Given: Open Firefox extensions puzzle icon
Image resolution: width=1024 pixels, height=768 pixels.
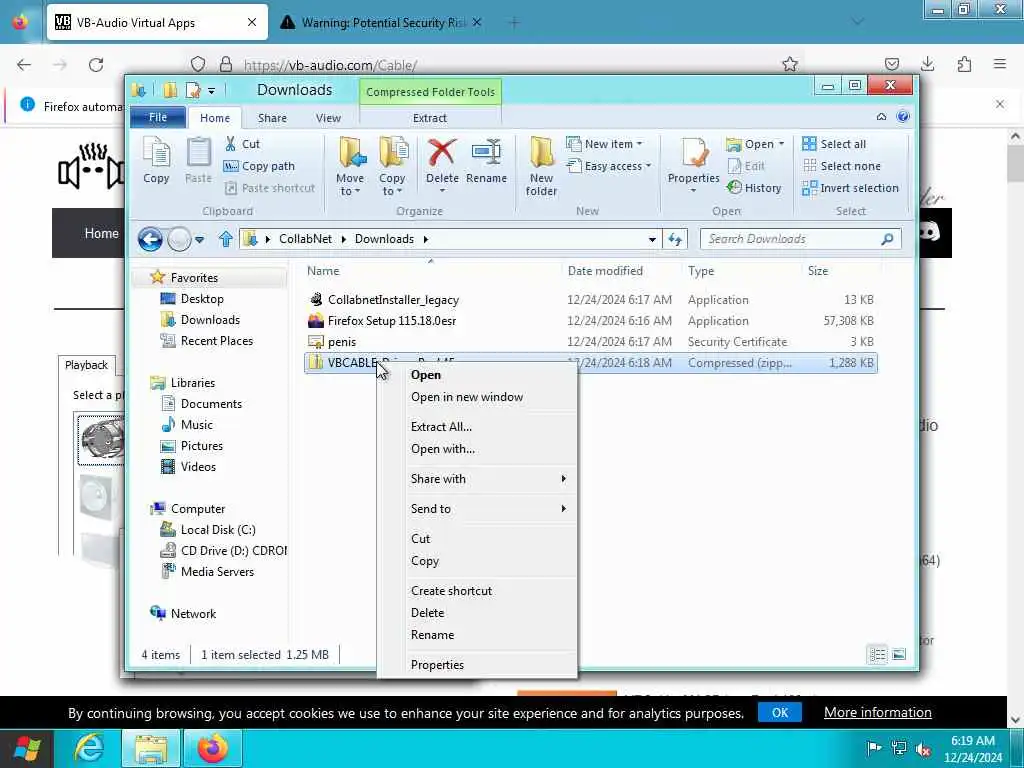Looking at the screenshot, I should pyautogui.click(x=964, y=64).
